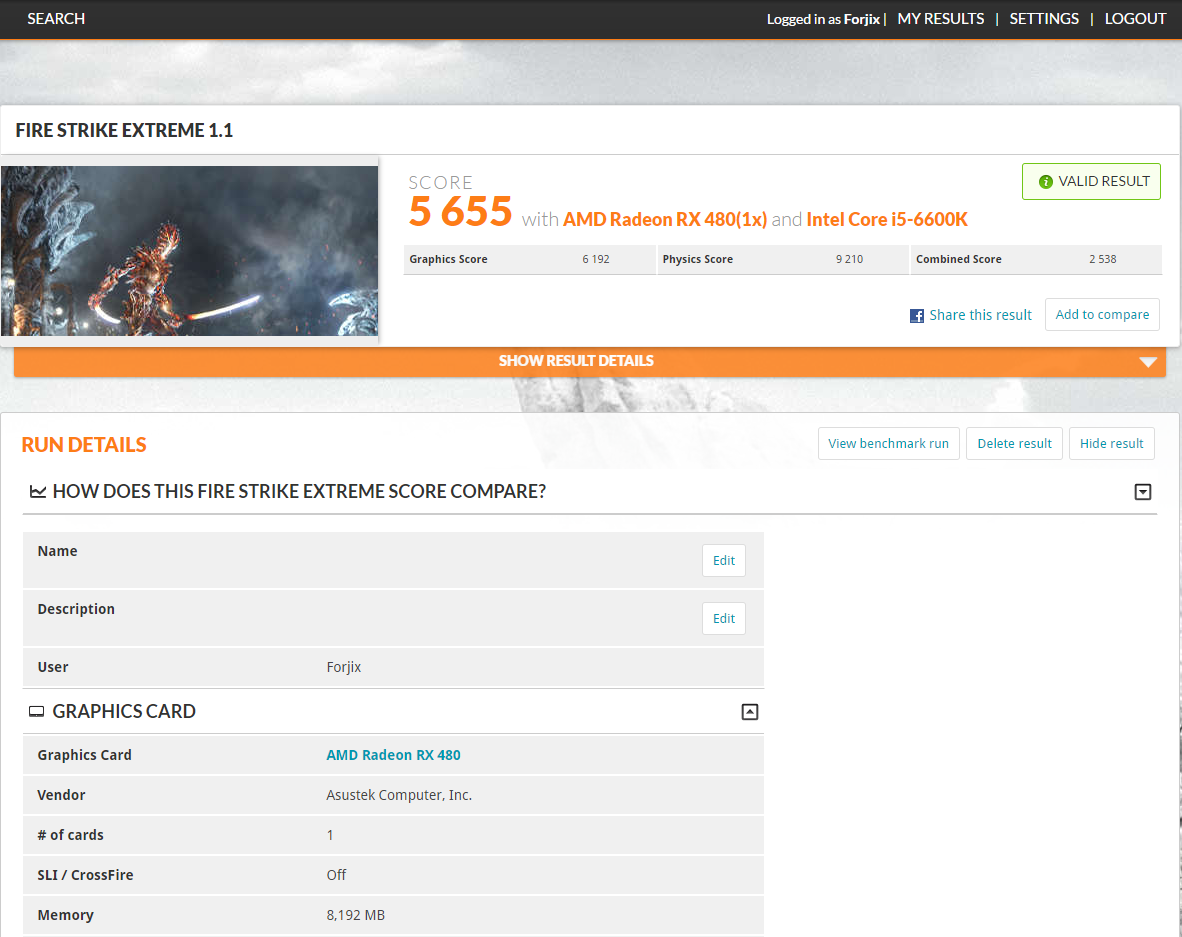Screen dimensions: 1182x937
Task: Click the '# of cards' value 1
Action: coord(330,835)
